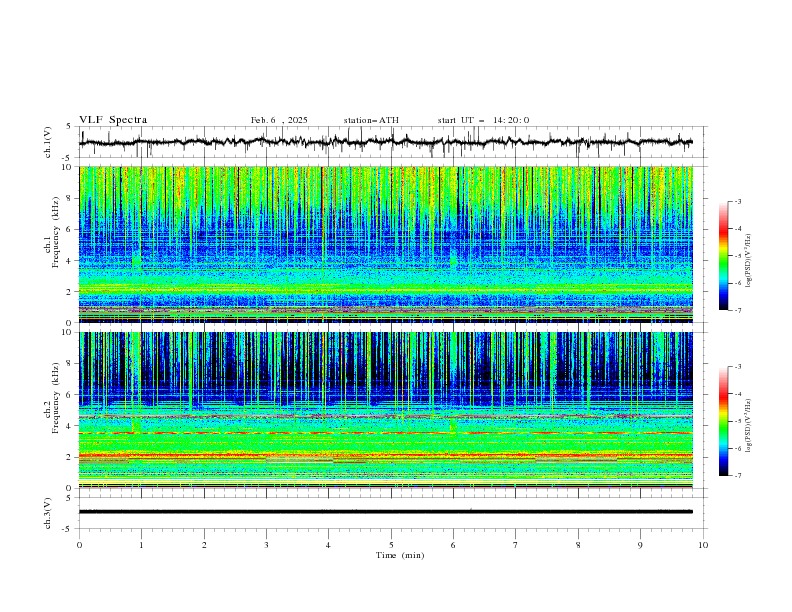Image resolution: width=792 pixels, height=612 pixels.
Task: Click time-axis tick label "3"
Action: (x=266, y=545)
